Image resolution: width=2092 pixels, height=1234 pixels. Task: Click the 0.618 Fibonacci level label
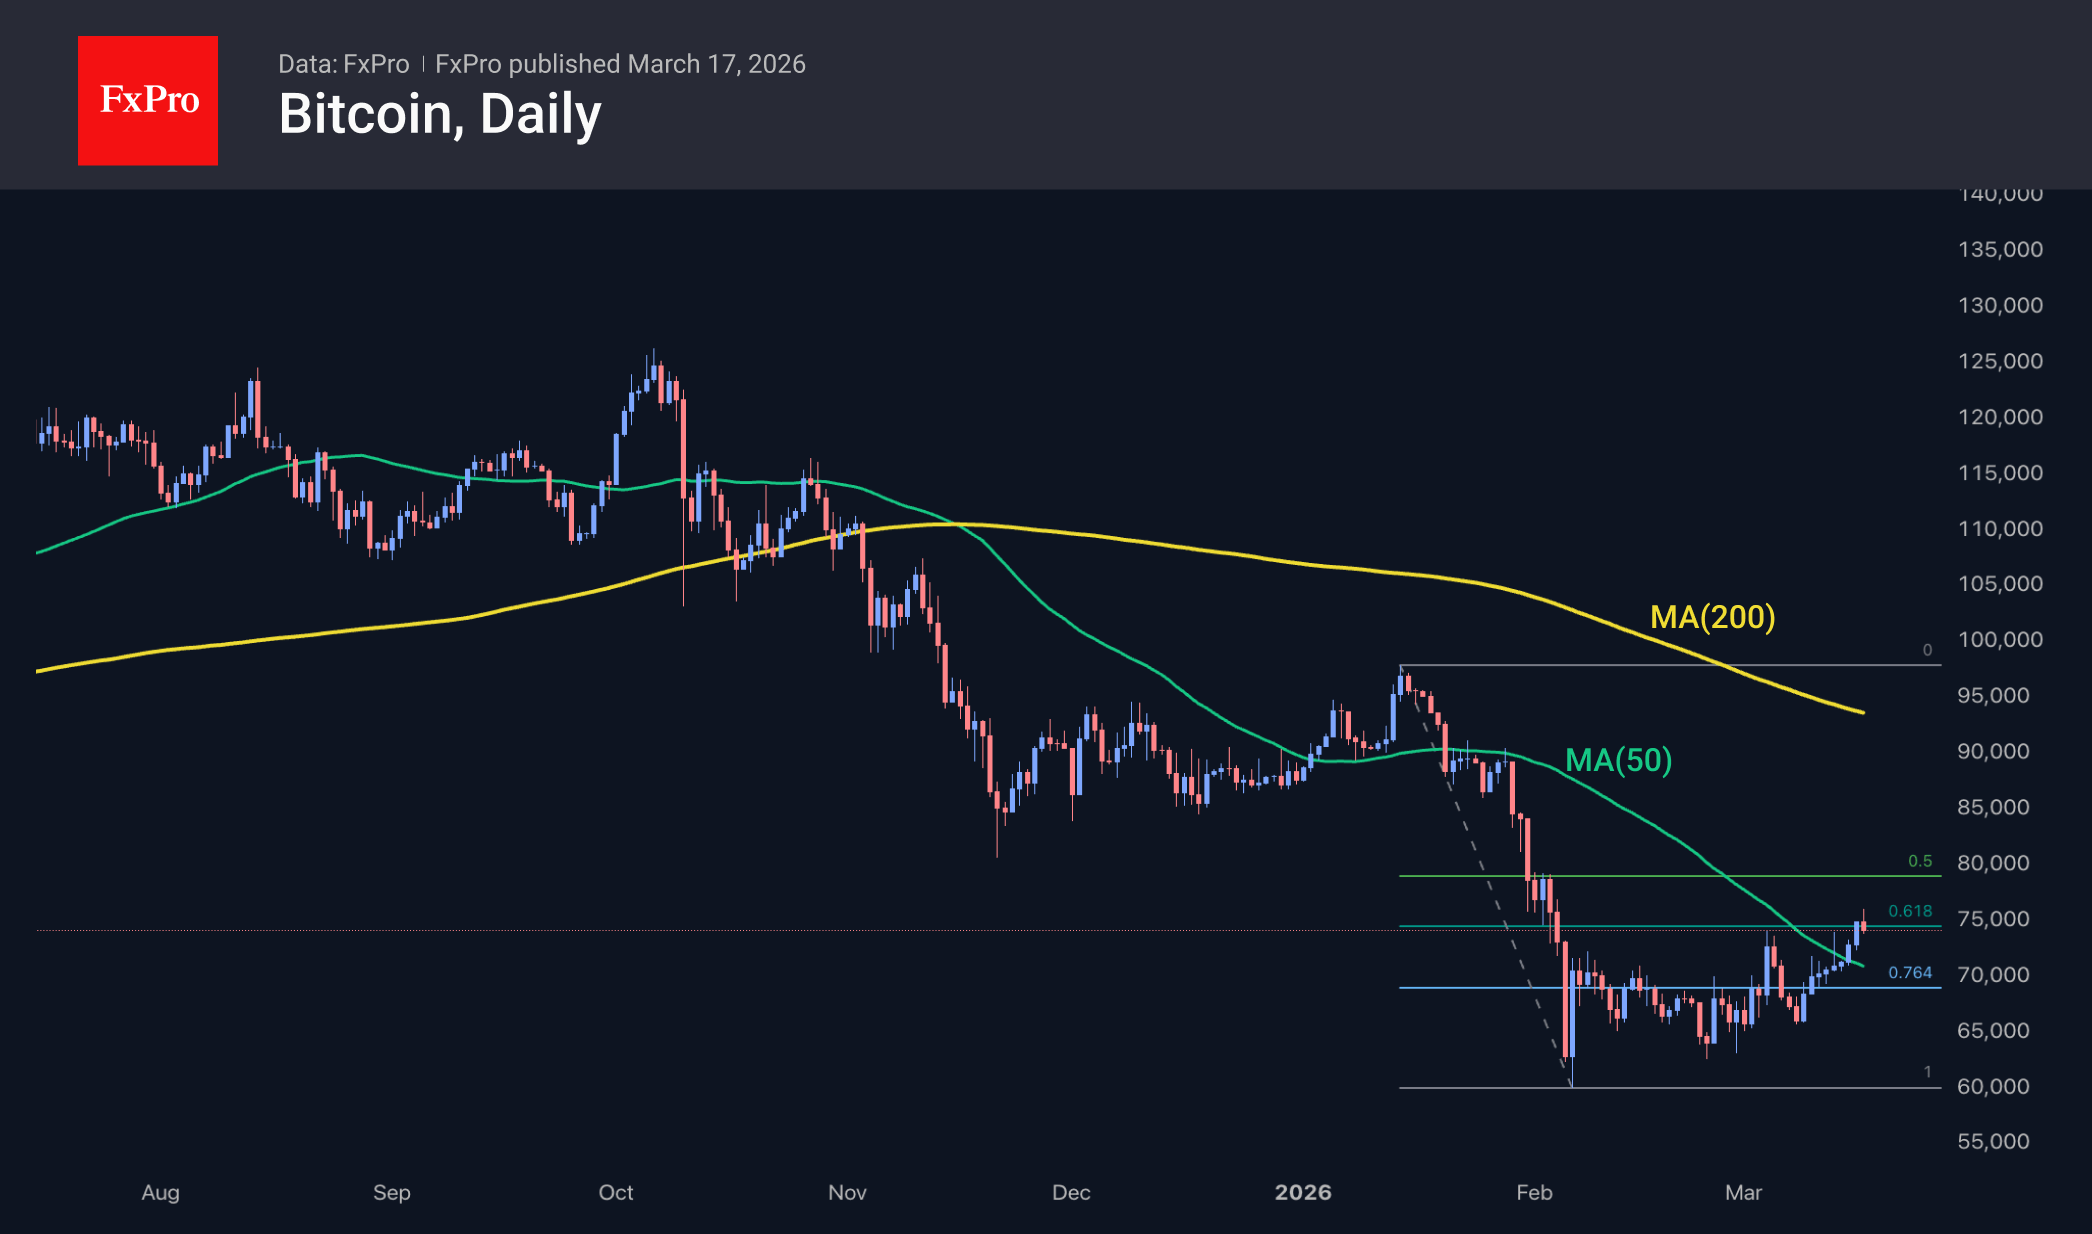[1909, 911]
